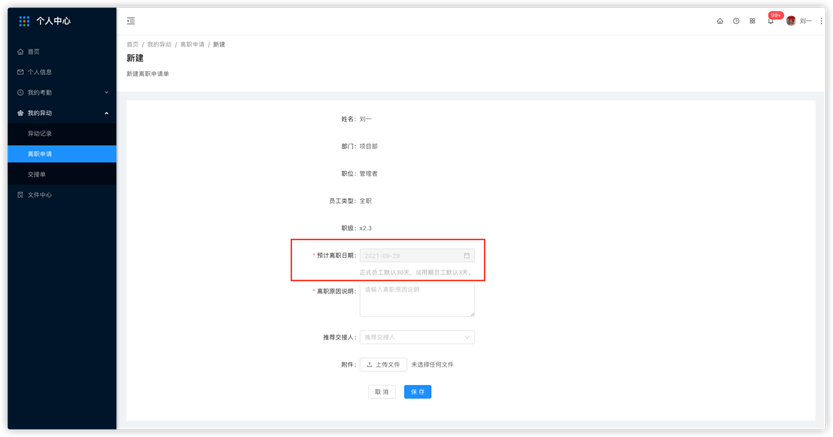Viewport: 833px width, 437px height.
Task: Click the home icon in the top-right header
Action: point(720,21)
